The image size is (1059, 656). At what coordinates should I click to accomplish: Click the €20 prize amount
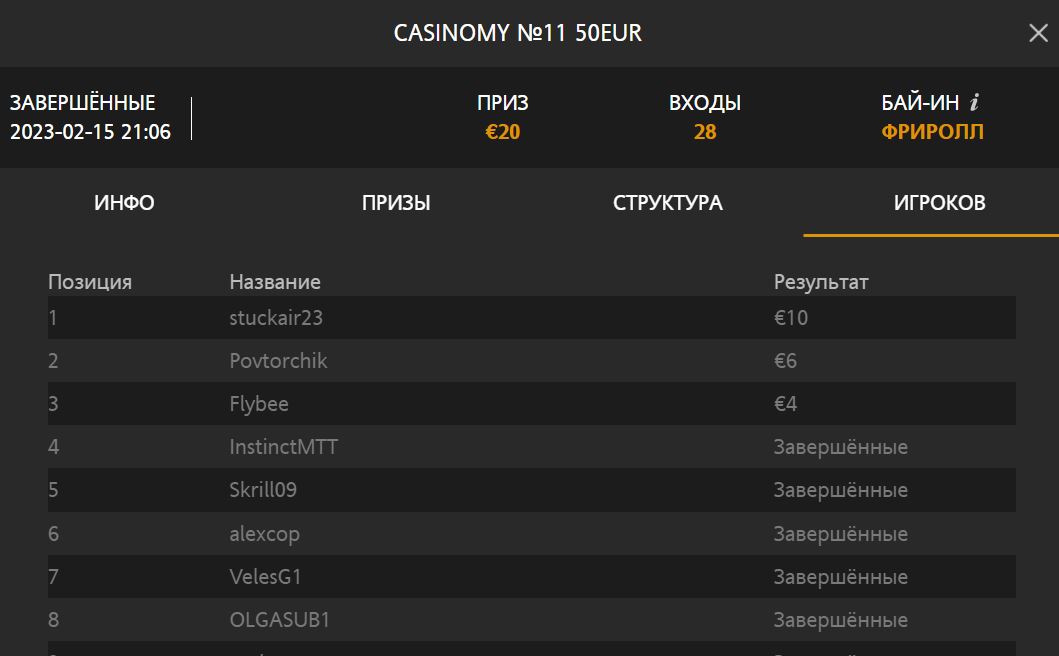click(x=502, y=132)
